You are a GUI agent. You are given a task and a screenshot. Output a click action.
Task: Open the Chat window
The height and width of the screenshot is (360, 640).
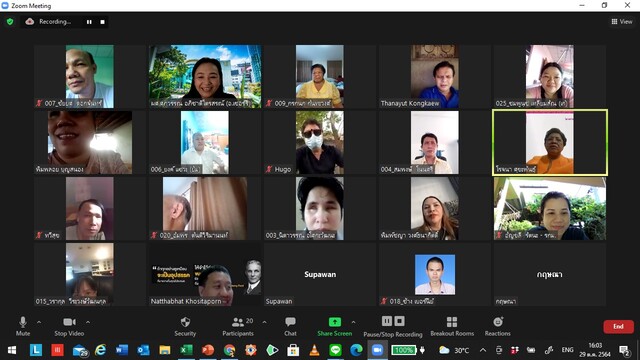coord(290,327)
